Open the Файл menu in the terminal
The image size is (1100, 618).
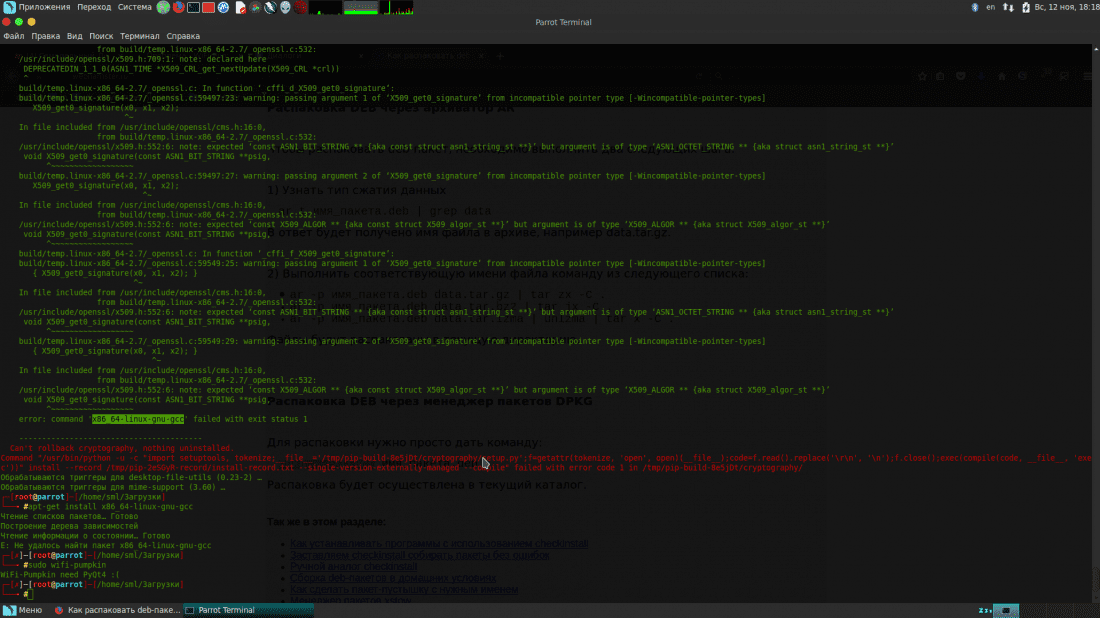coord(13,36)
